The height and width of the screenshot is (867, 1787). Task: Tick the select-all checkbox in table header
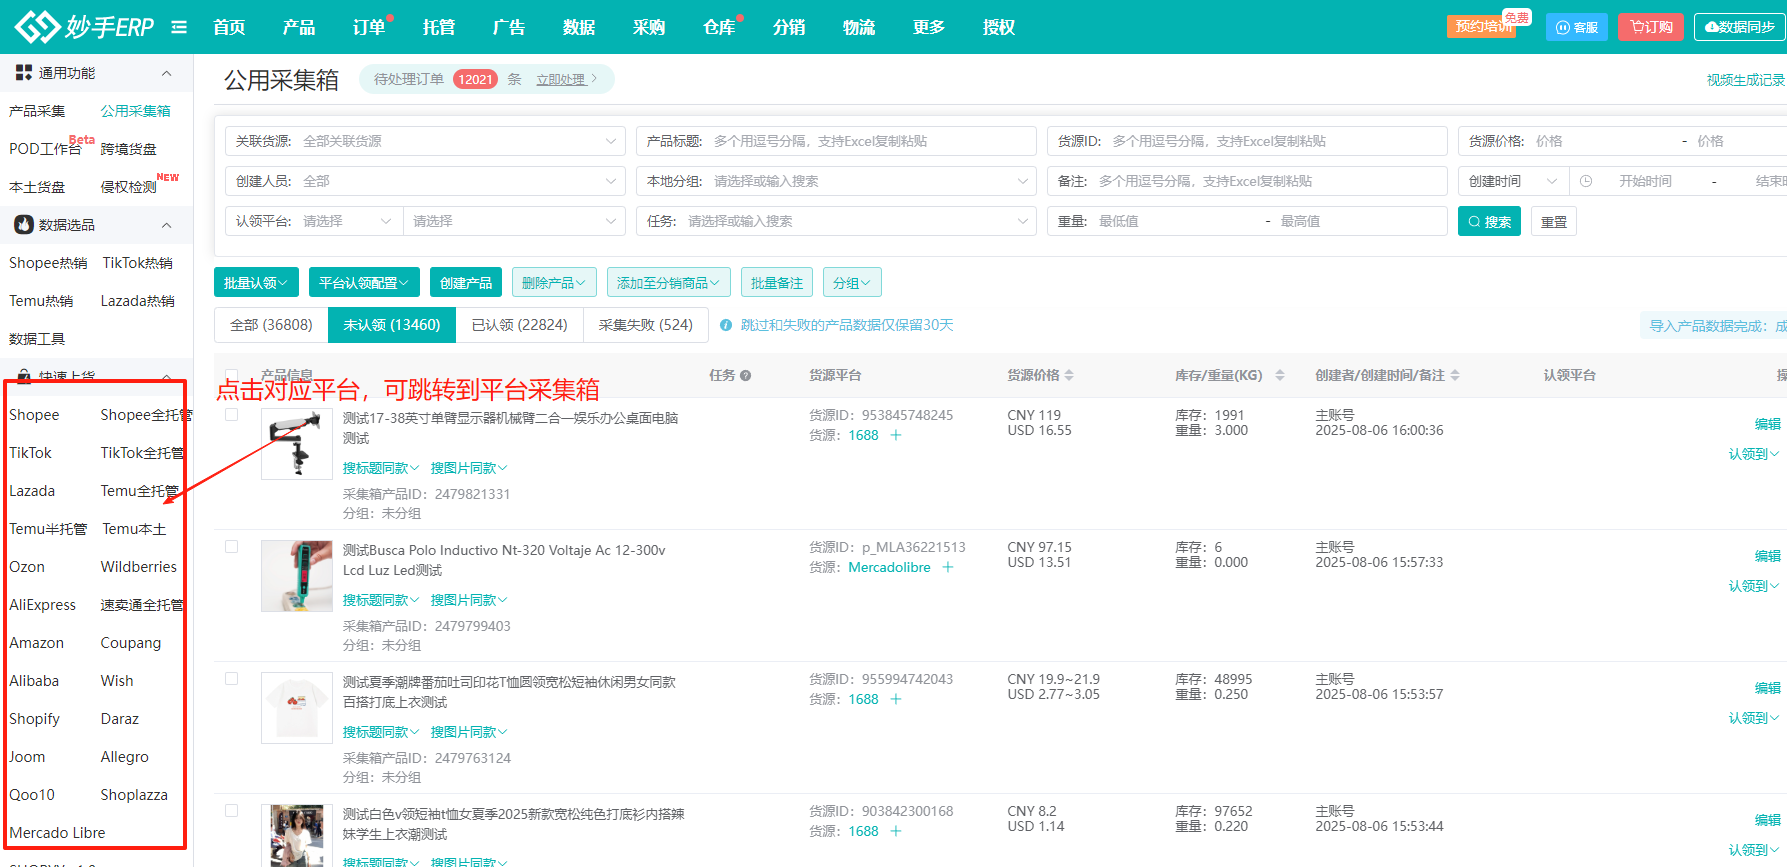point(232,375)
